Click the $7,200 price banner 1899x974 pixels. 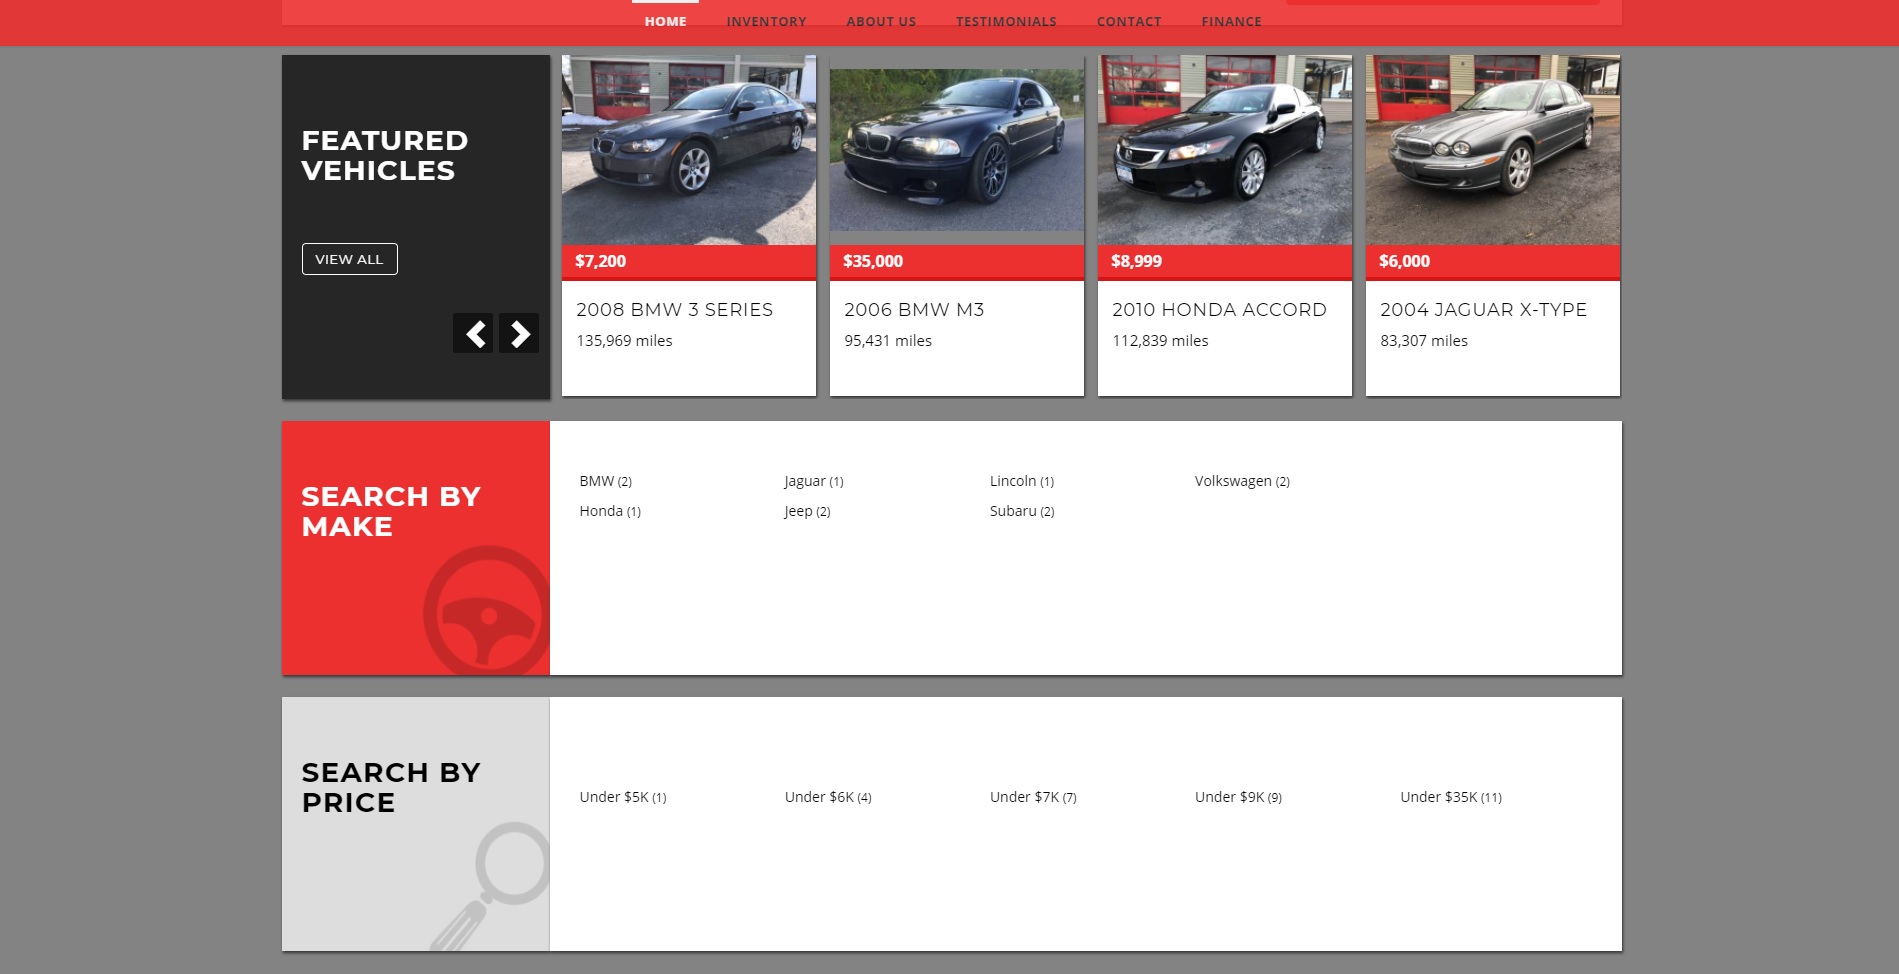click(689, 262)
